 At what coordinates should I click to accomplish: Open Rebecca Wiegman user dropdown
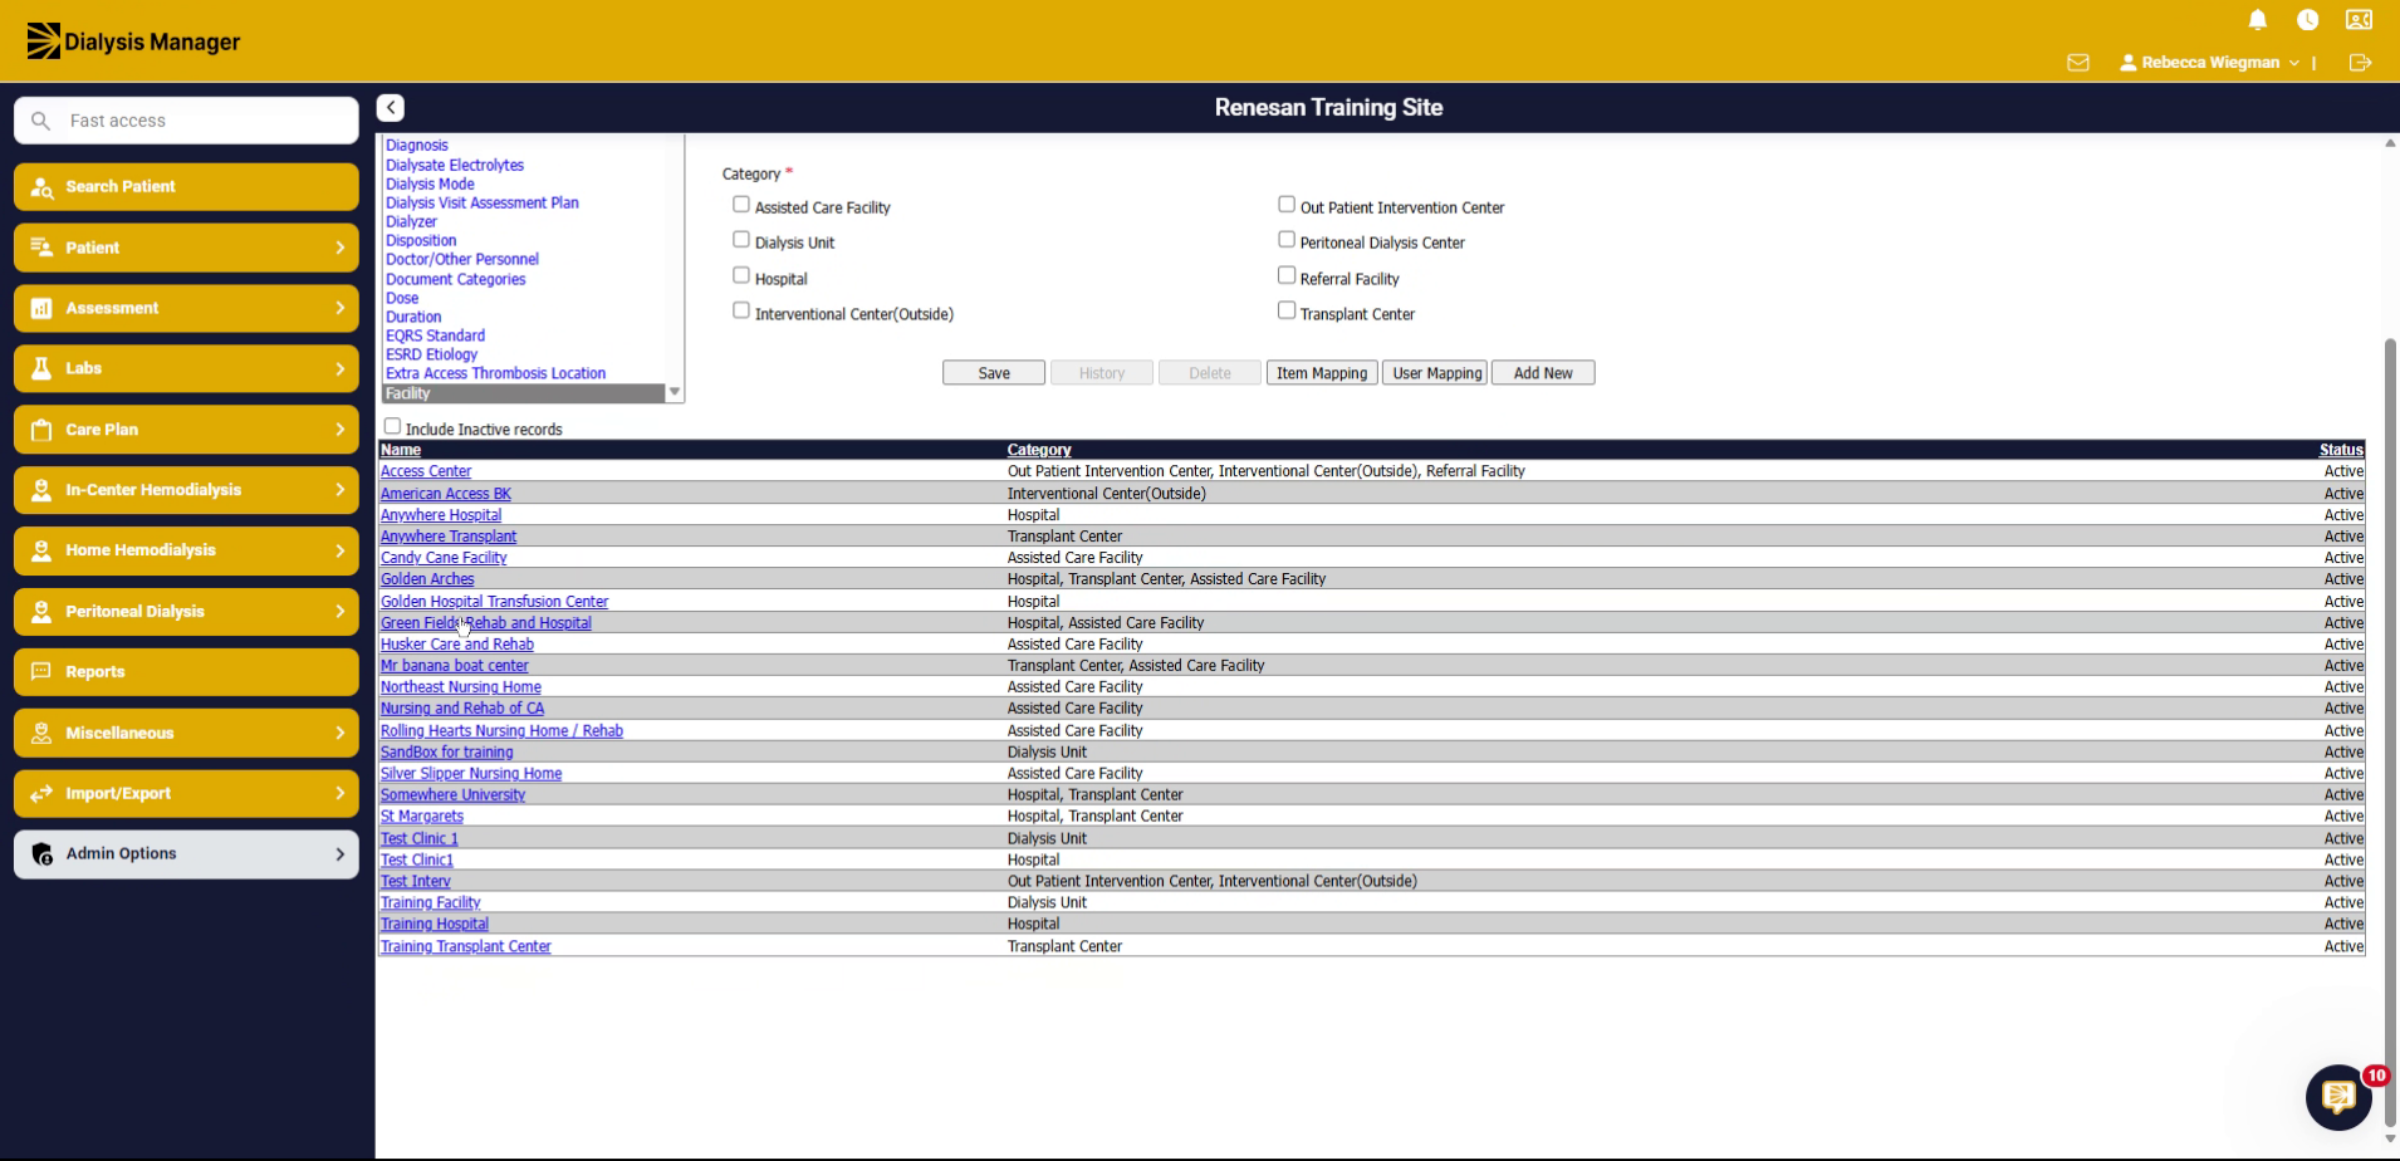tap(2210, 62)
